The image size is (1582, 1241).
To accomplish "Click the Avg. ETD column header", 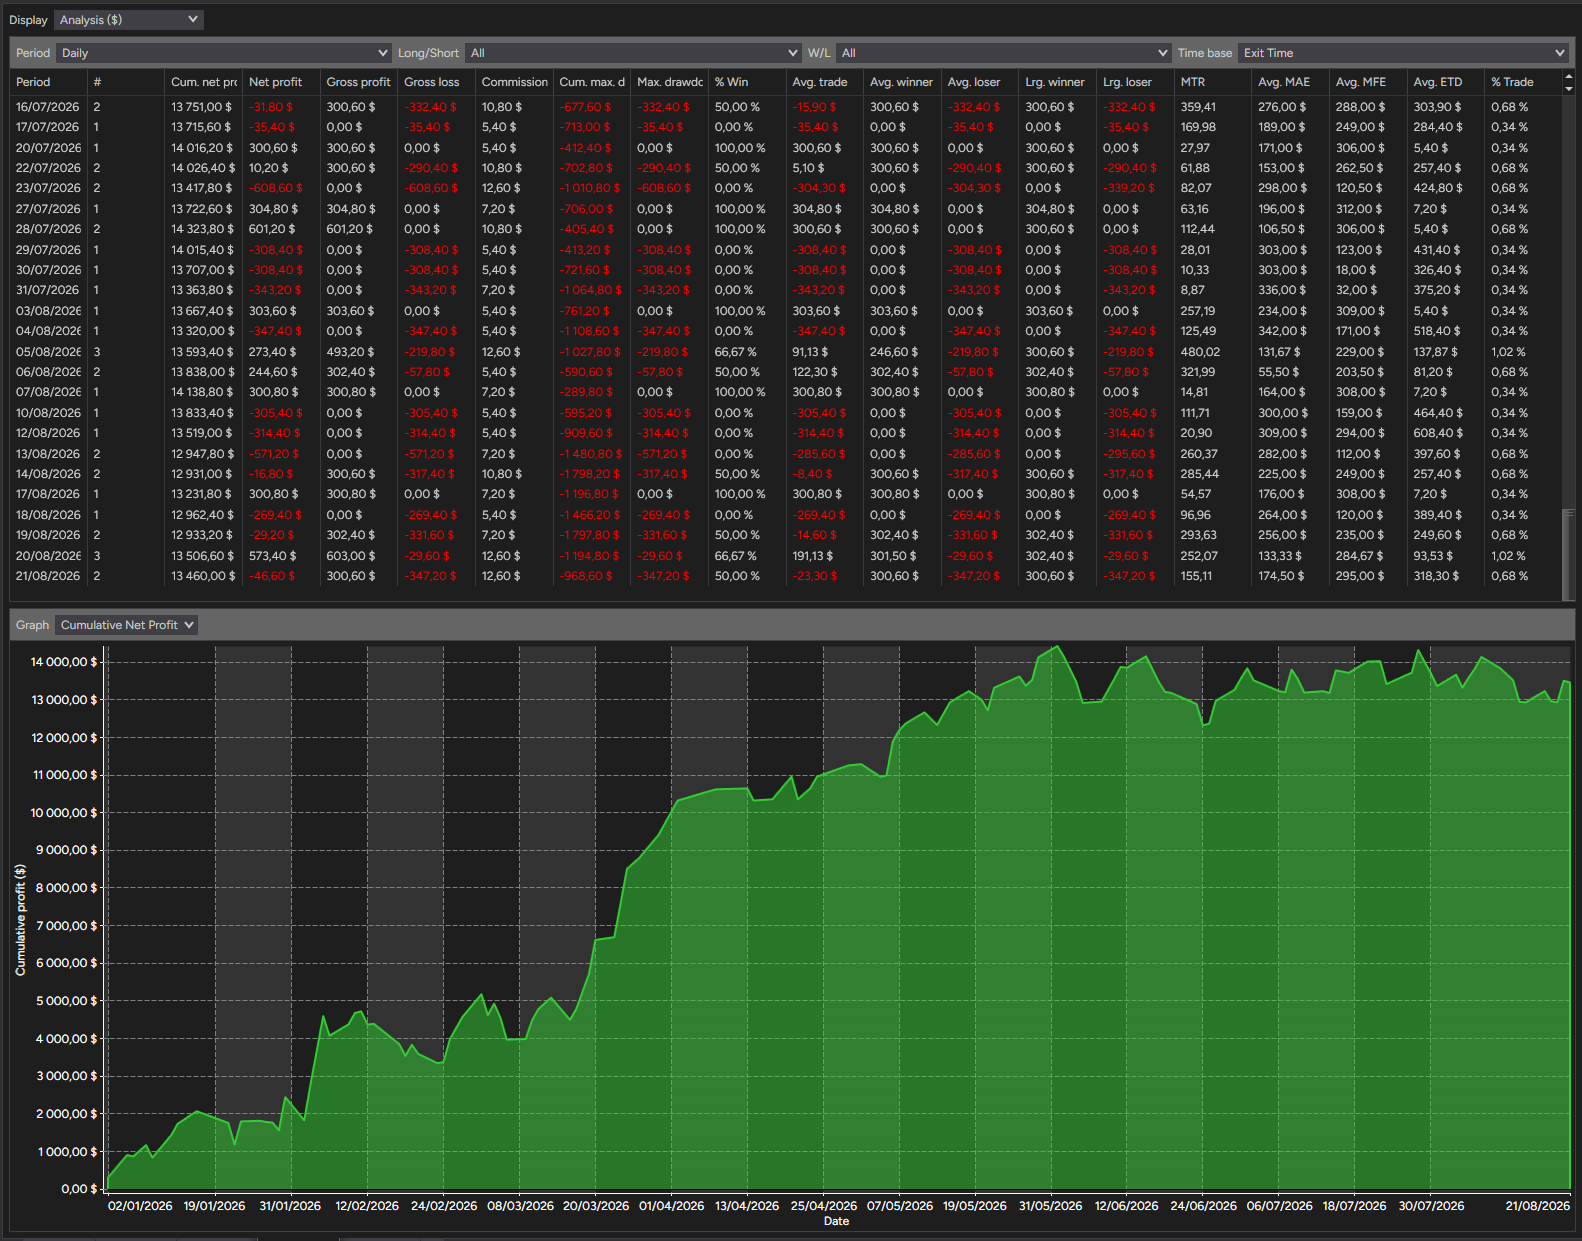I will tap(1446, 82).
